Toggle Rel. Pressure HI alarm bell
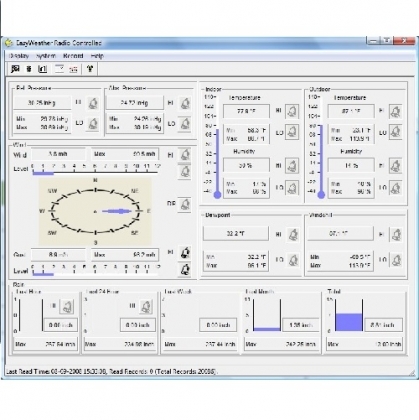This screenshot has height=420, width=419. (93, 103)
